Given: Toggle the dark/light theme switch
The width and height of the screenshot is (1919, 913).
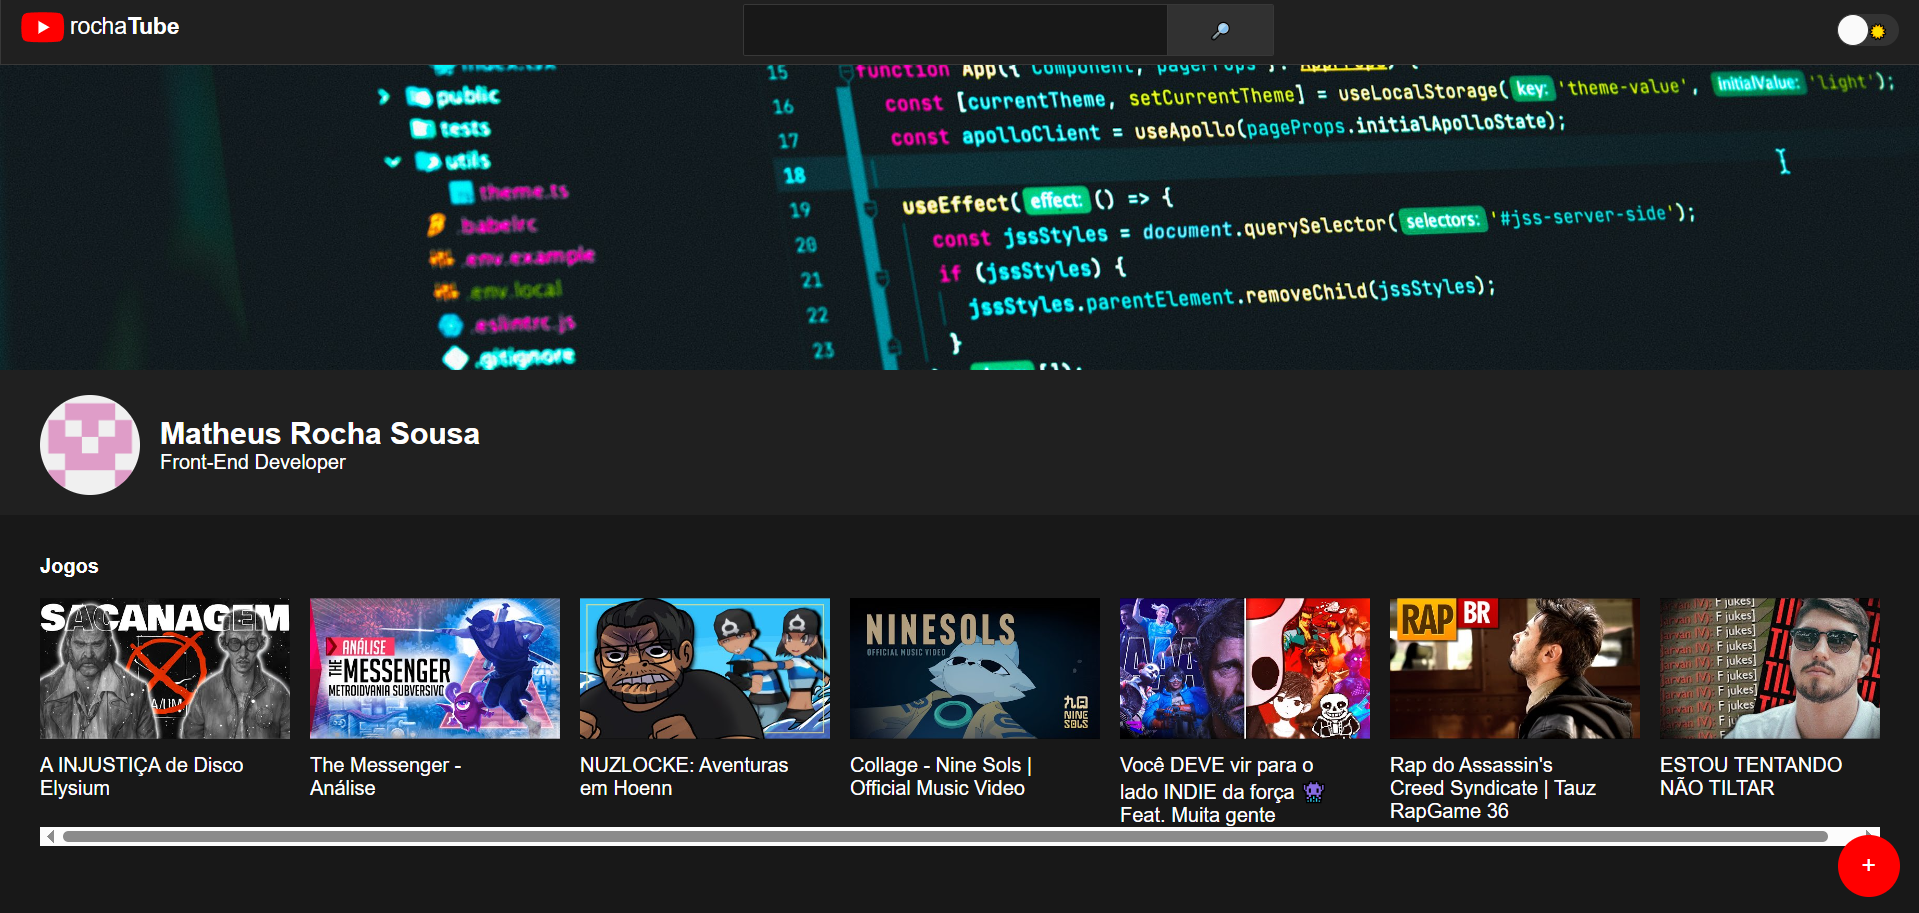Looking at the screenshot, I should [x=1865, y=30].
